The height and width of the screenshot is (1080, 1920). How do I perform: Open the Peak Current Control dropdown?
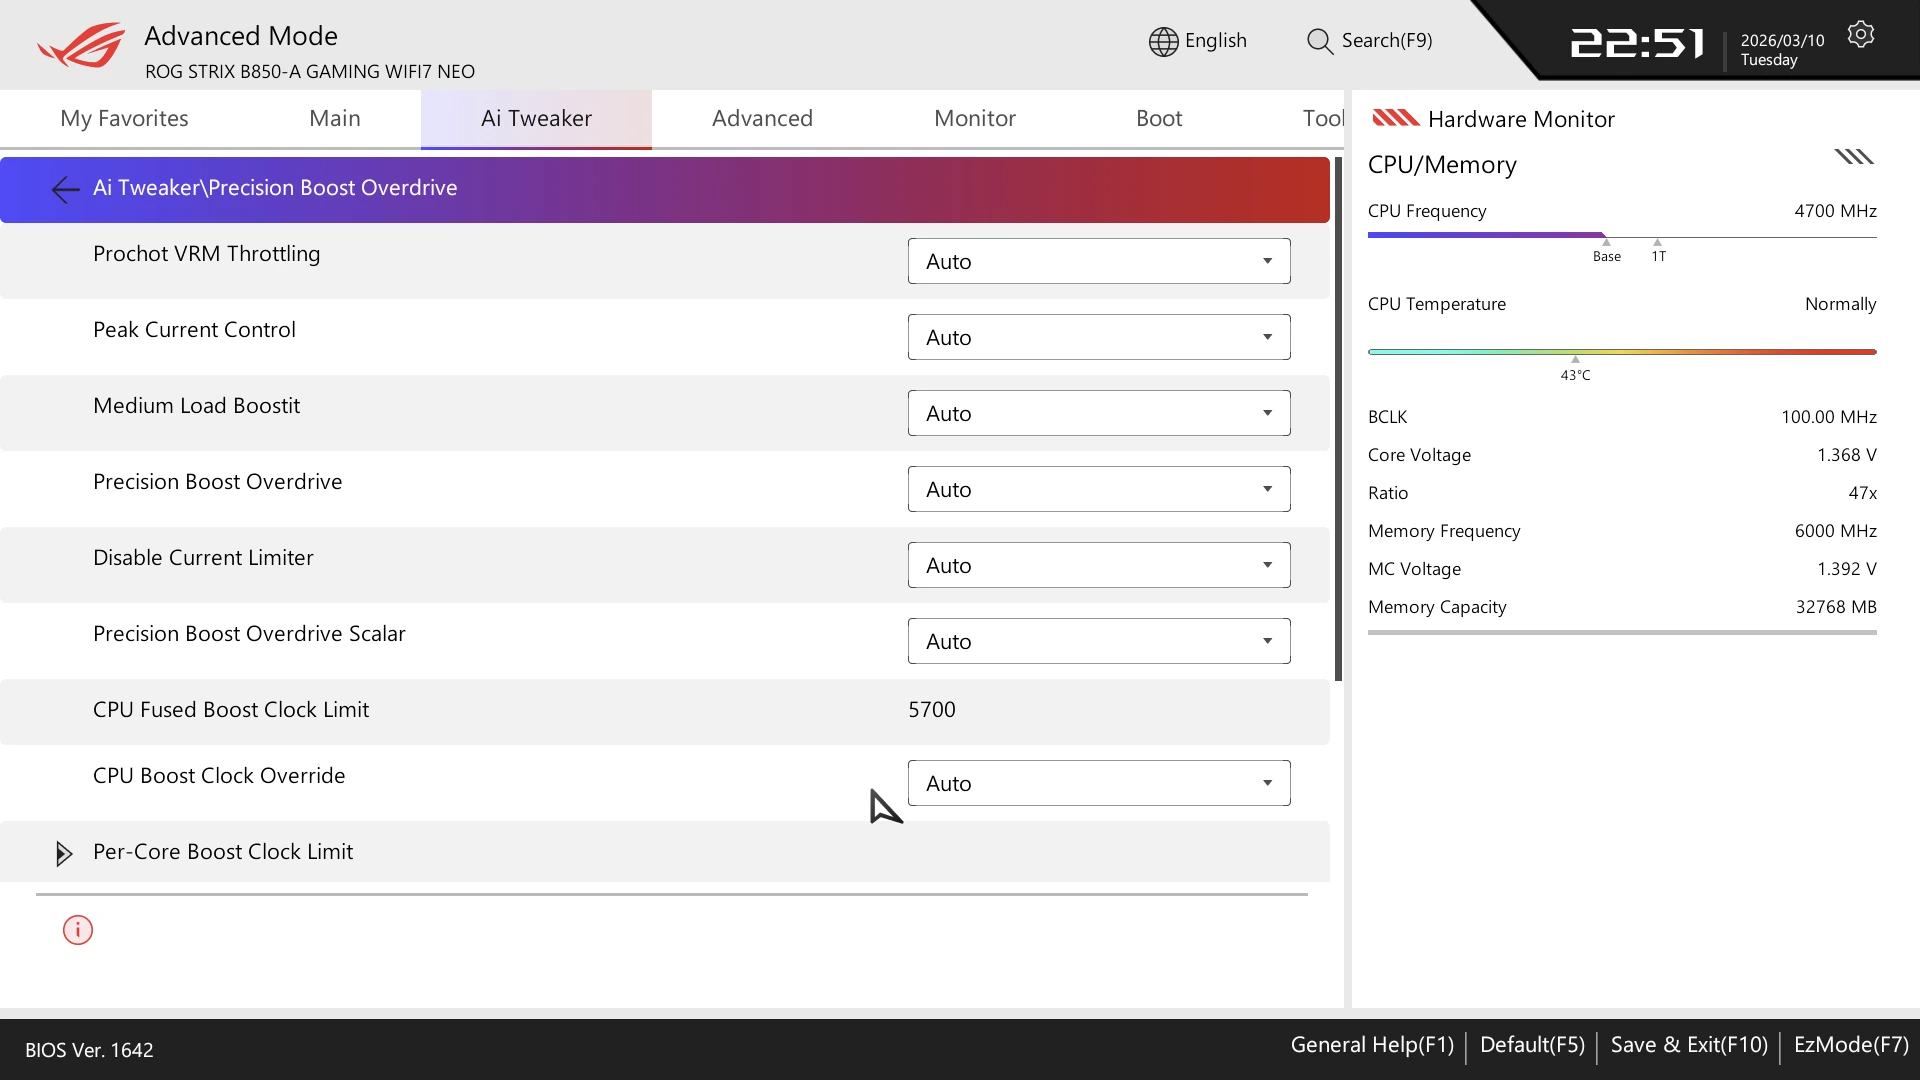[1098, 337]
